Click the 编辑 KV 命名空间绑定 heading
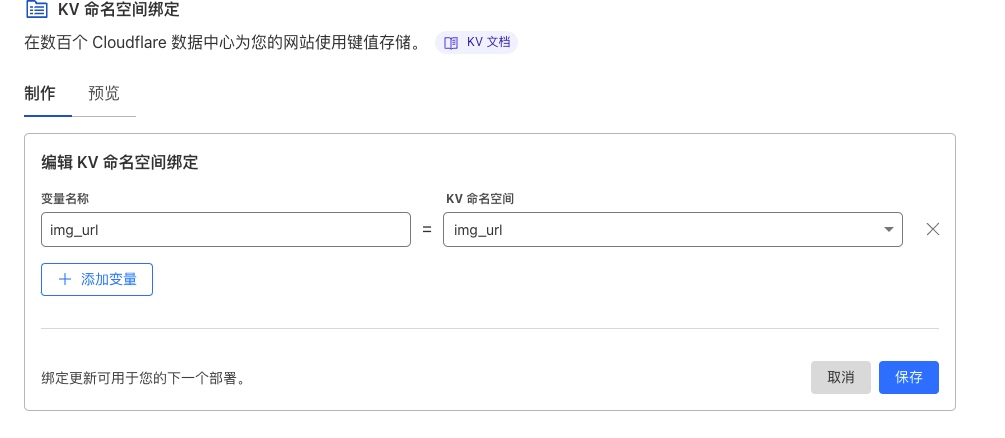The width and height of the screenshot is (1005, 438). tap(119, 163)
